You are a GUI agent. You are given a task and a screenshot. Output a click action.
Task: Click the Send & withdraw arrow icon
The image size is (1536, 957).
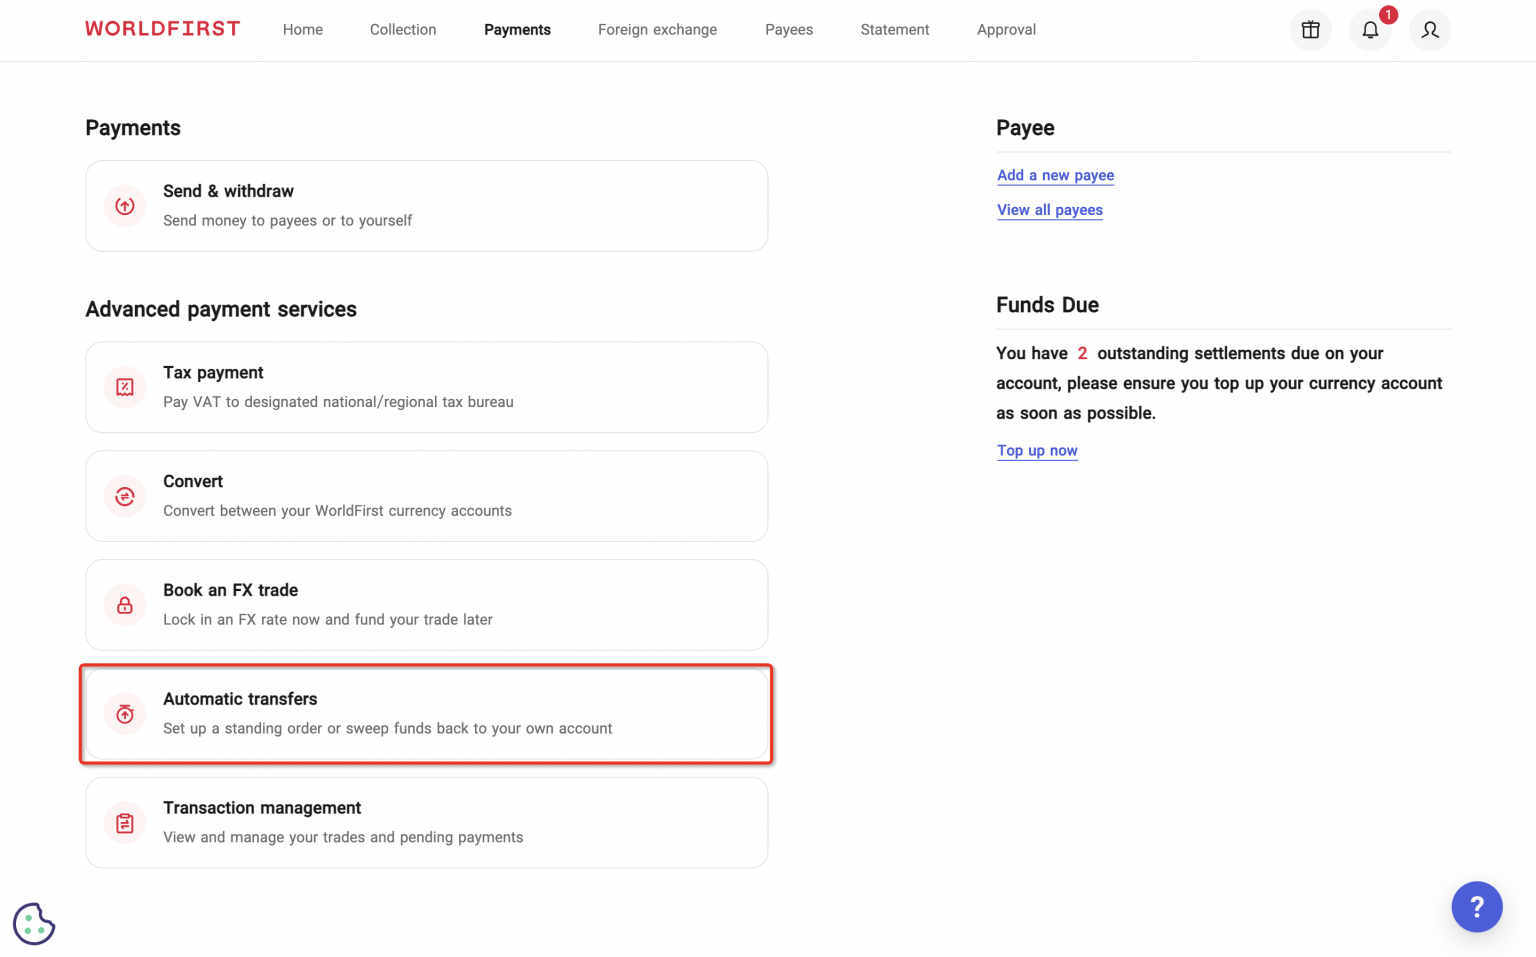click(124, 205)
